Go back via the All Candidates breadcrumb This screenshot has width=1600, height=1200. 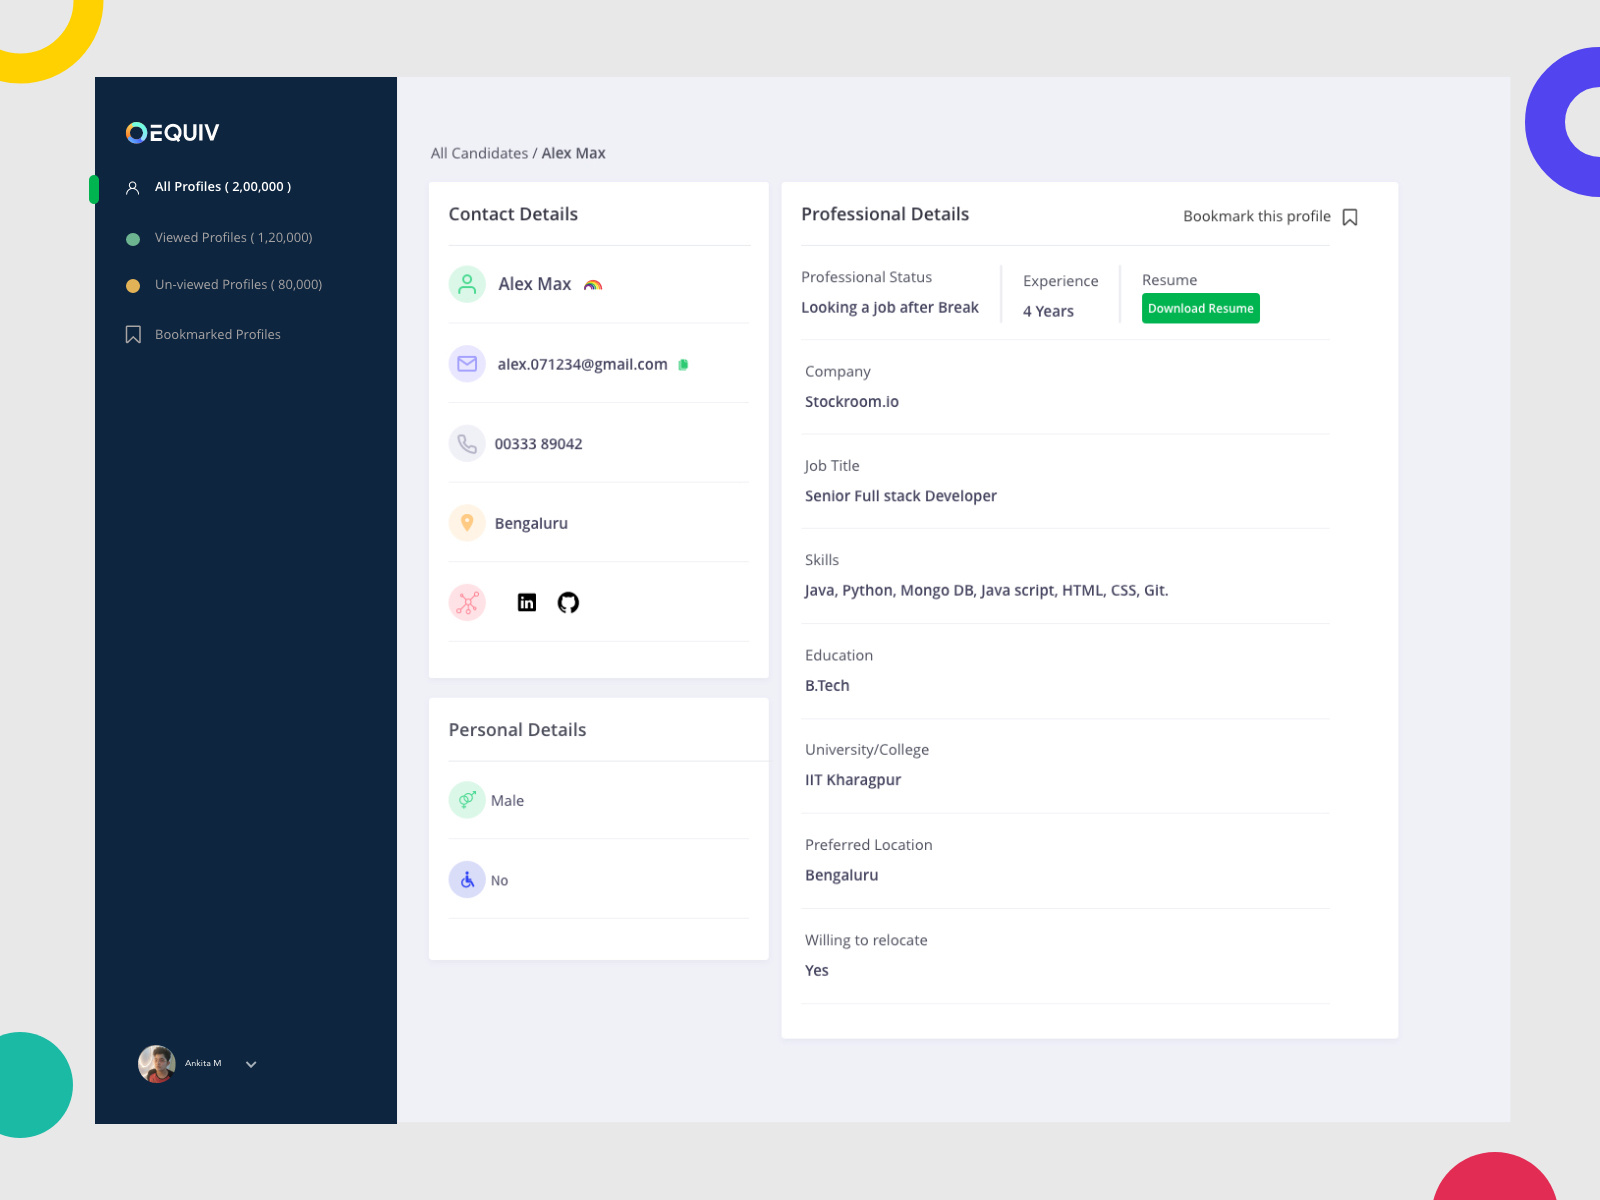click(x=479, y=152)
